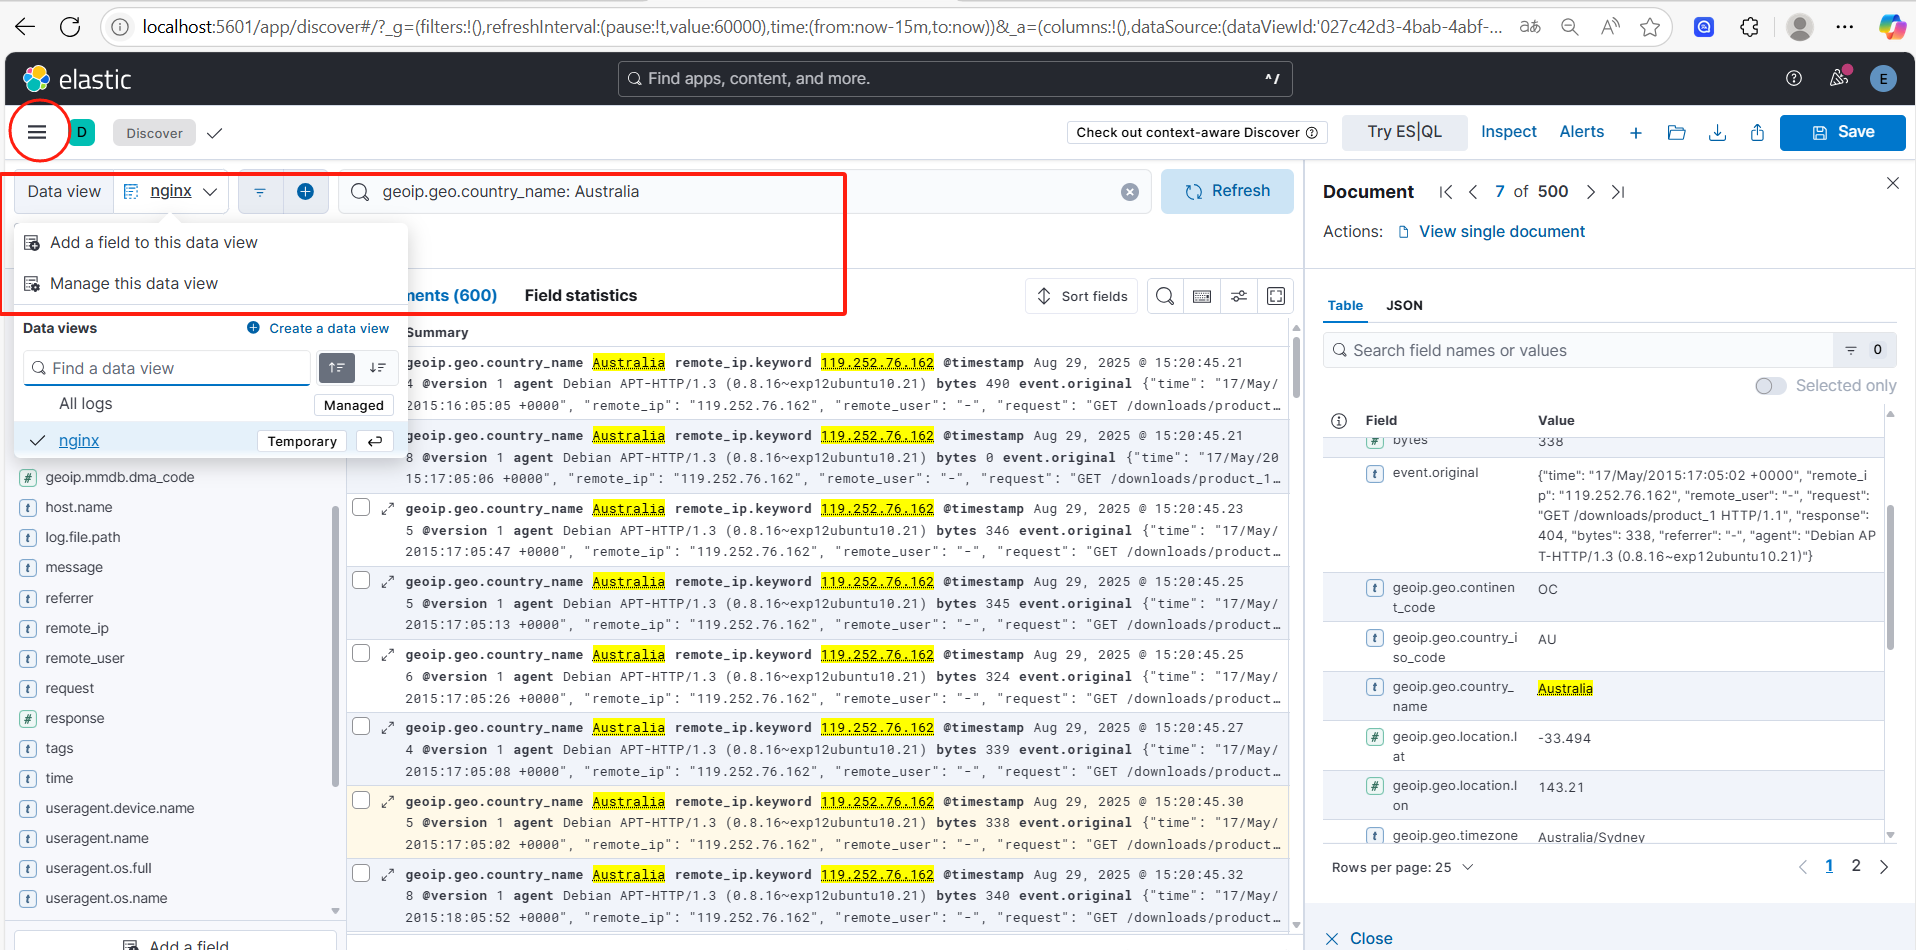
Task: Go to next document
Action: pos(1590,192)
